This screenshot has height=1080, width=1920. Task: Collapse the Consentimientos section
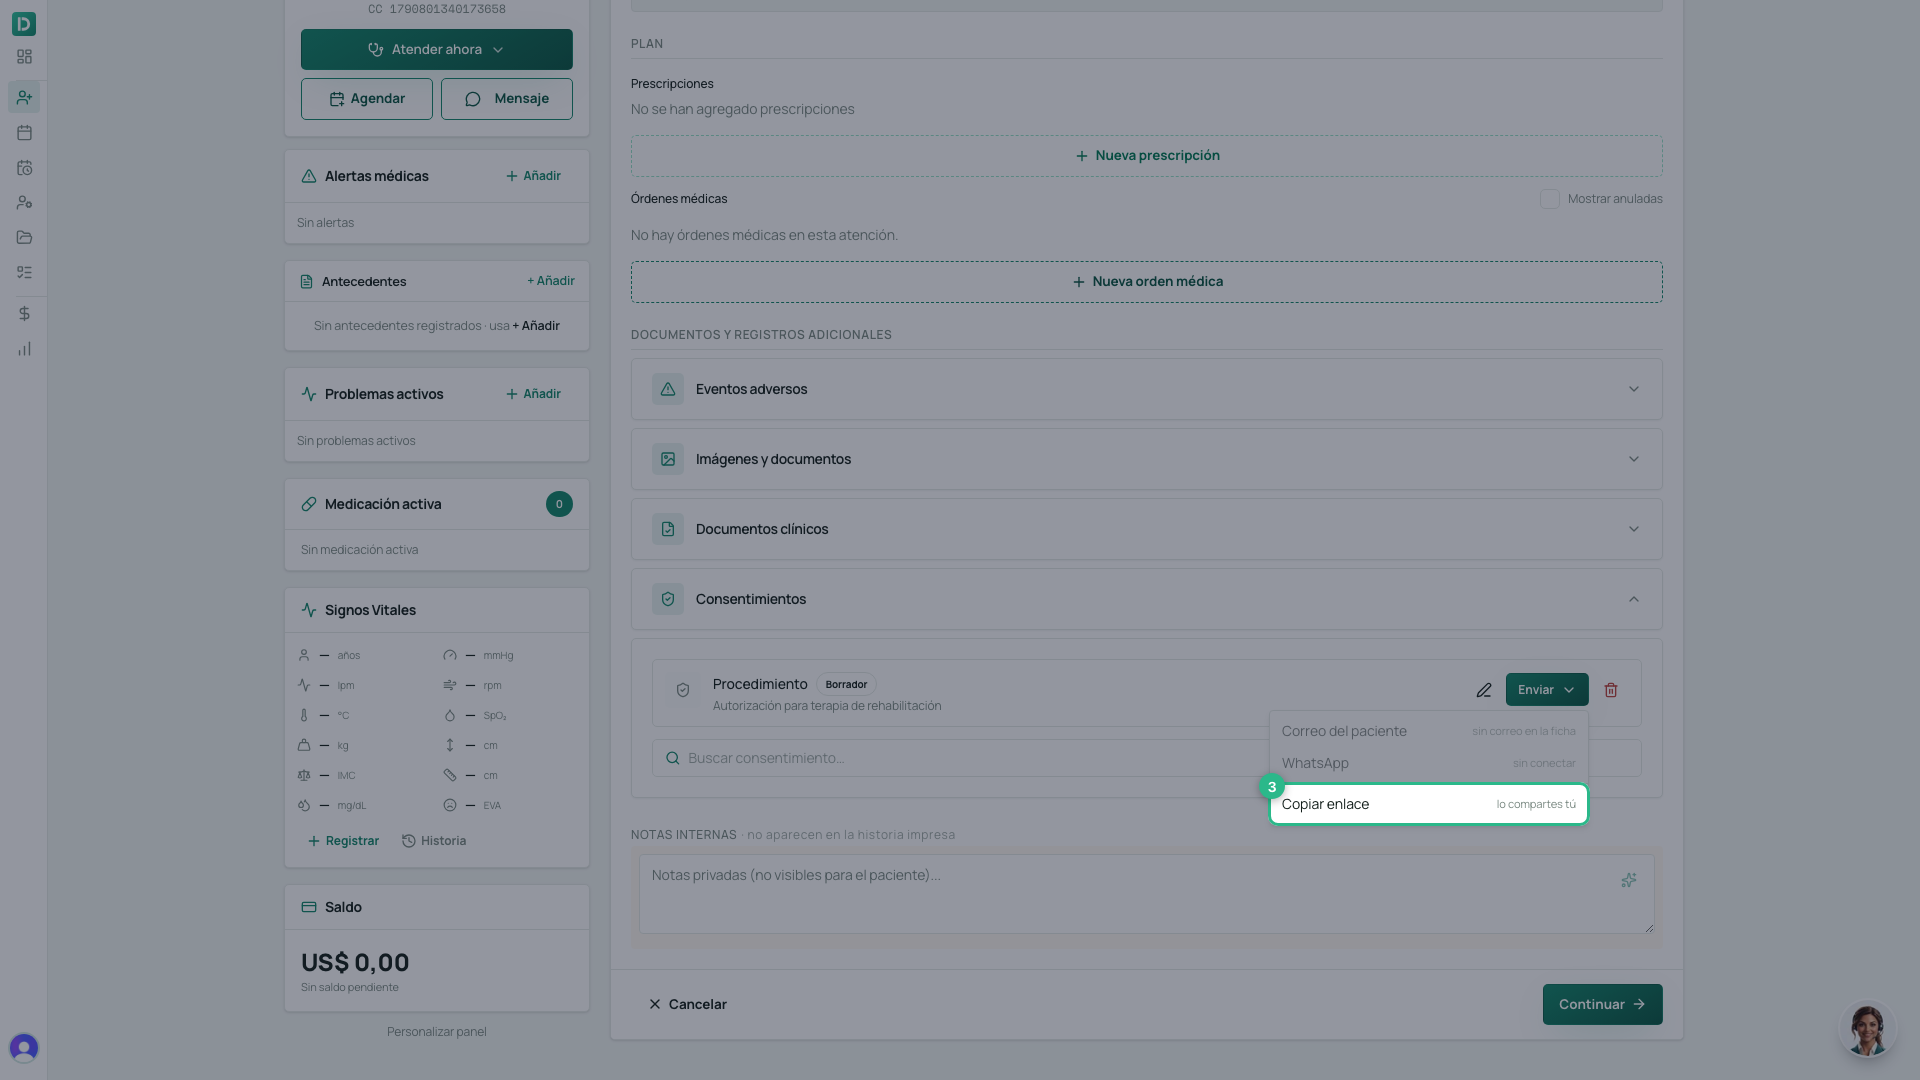[1146, 599]
